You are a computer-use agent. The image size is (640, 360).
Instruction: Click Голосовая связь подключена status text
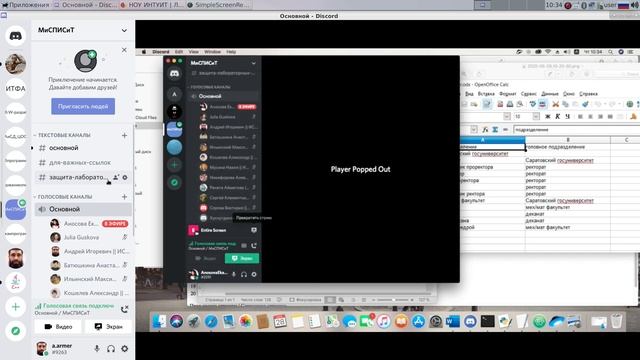[x=74, y=306]
